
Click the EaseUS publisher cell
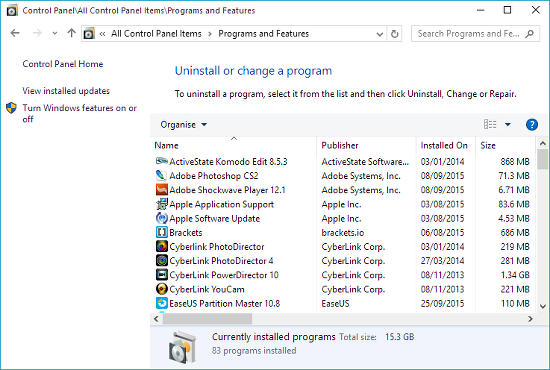pos(335,303)
